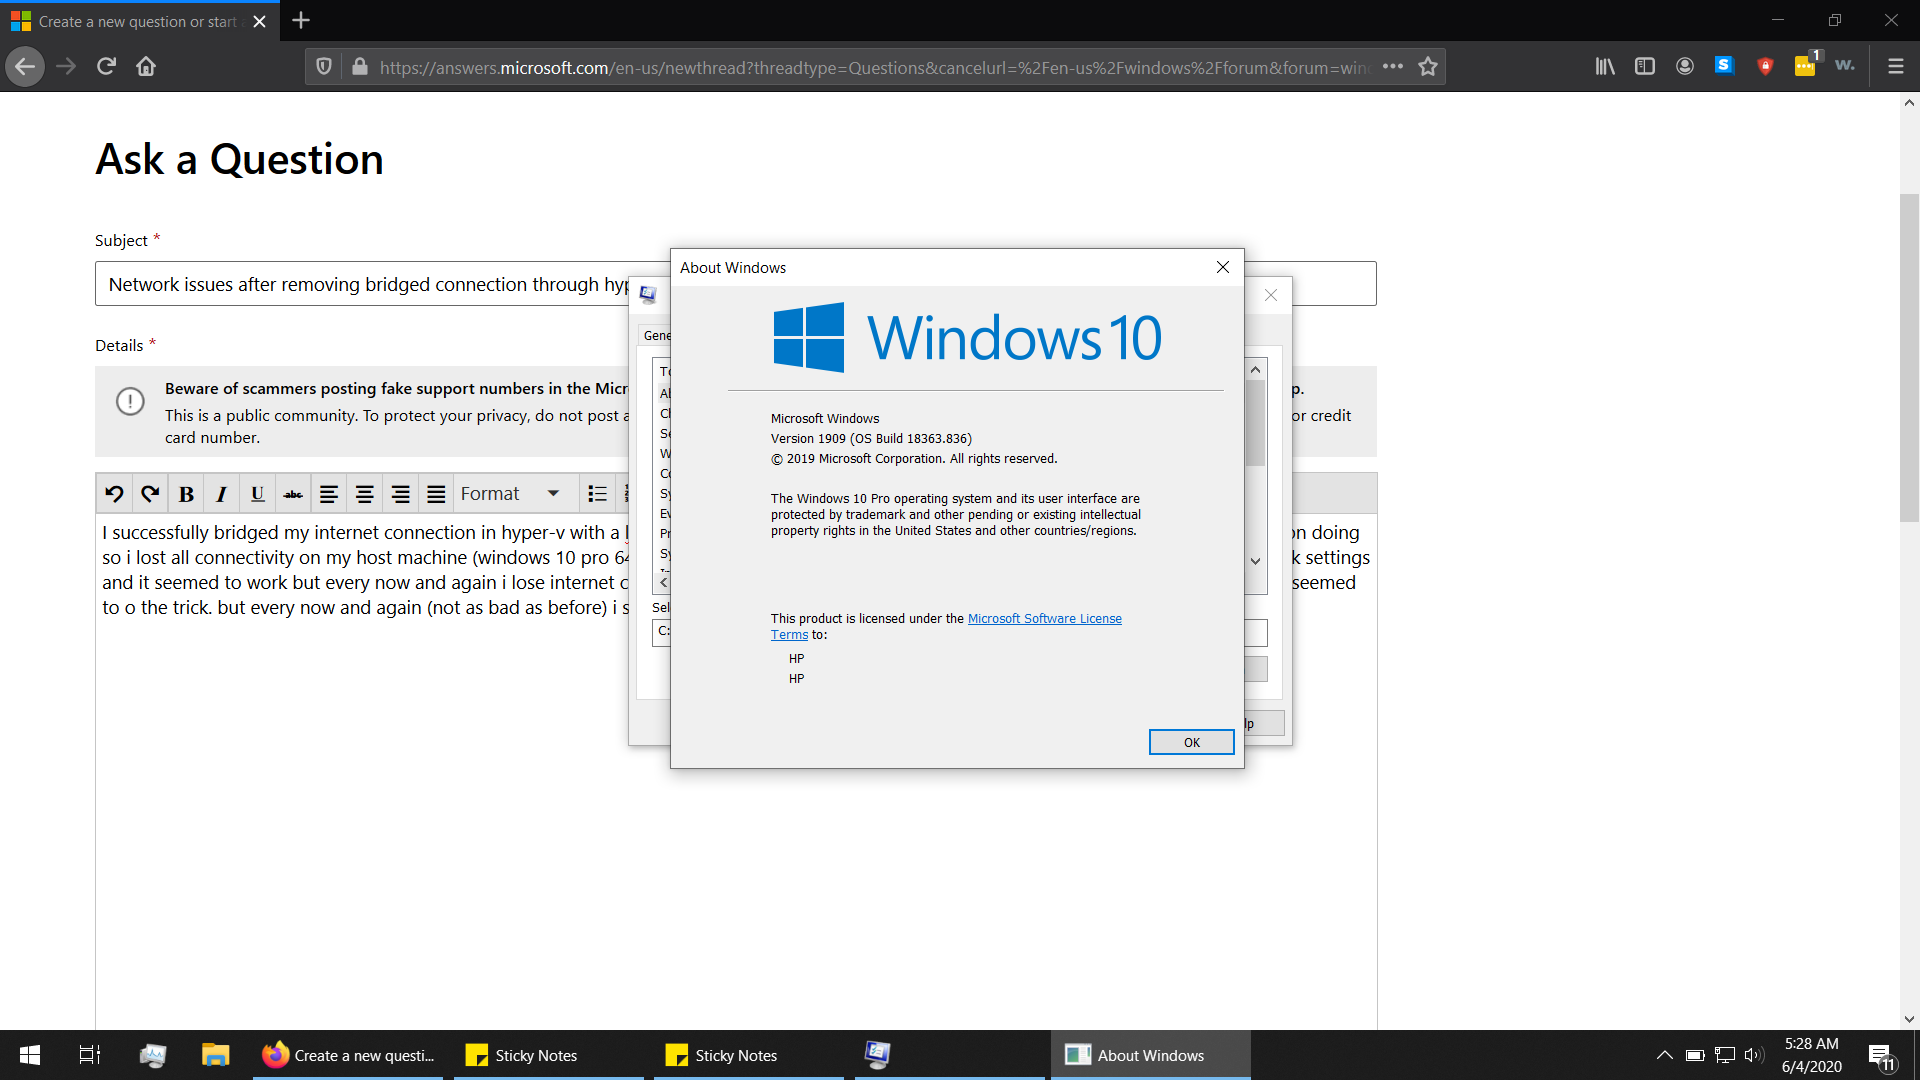
Task: Close the dialog behind About Windows
Action: click(1271, 295)
